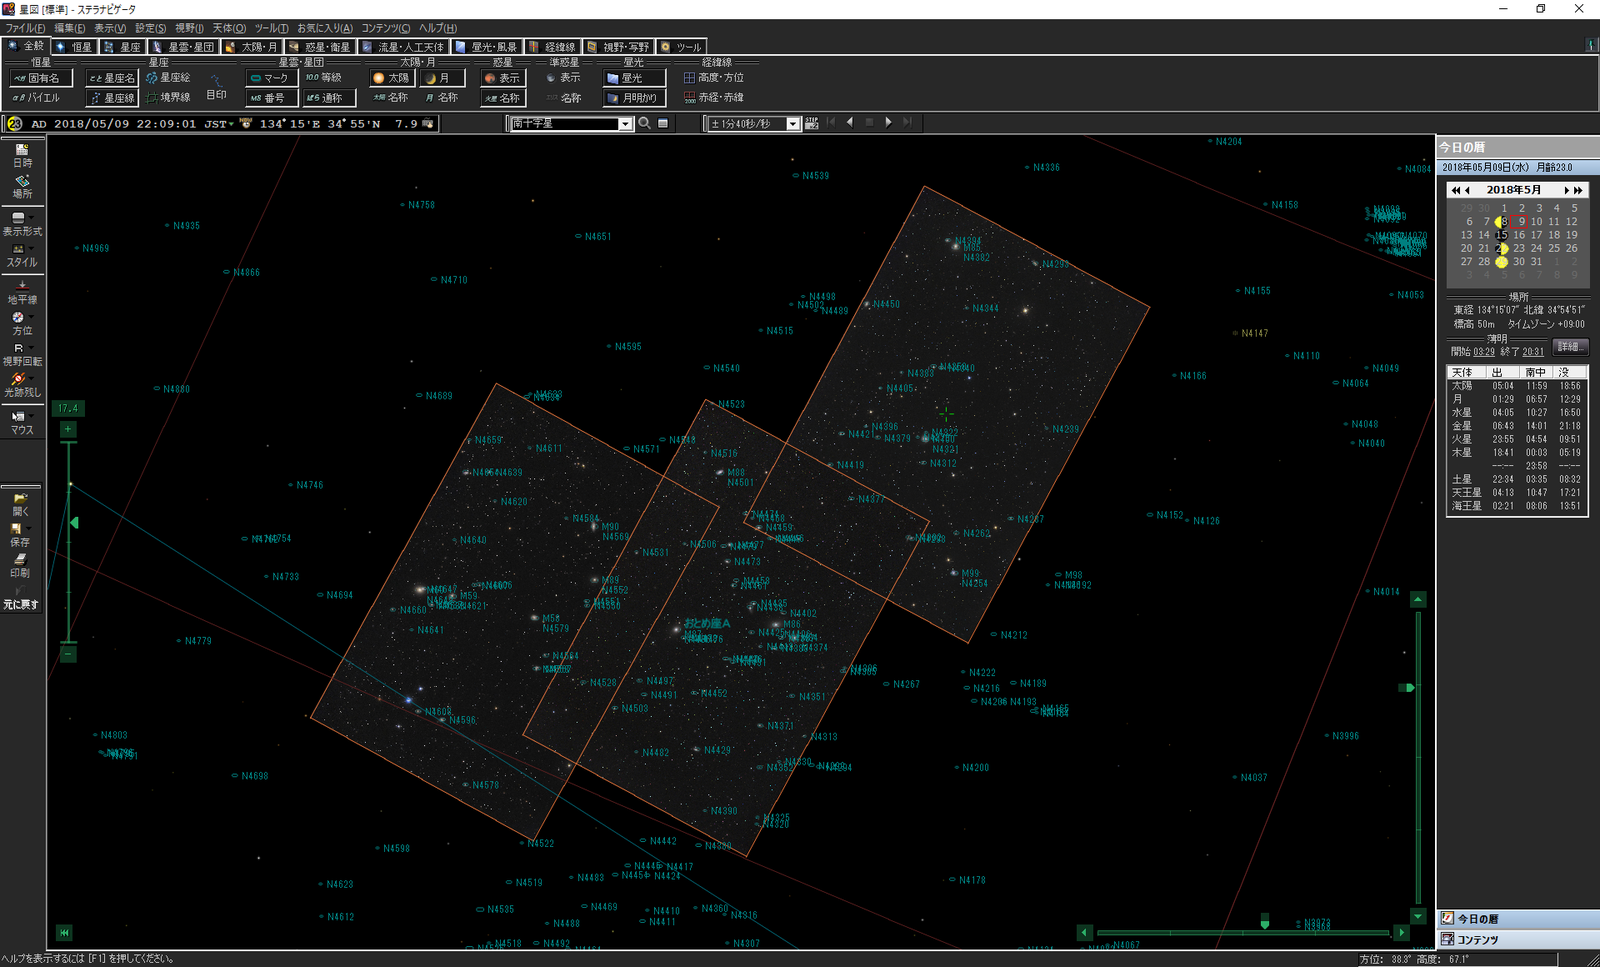Switch to the 星雲・星団 tab
The image size is (1600, 967).
coord(184,47)
